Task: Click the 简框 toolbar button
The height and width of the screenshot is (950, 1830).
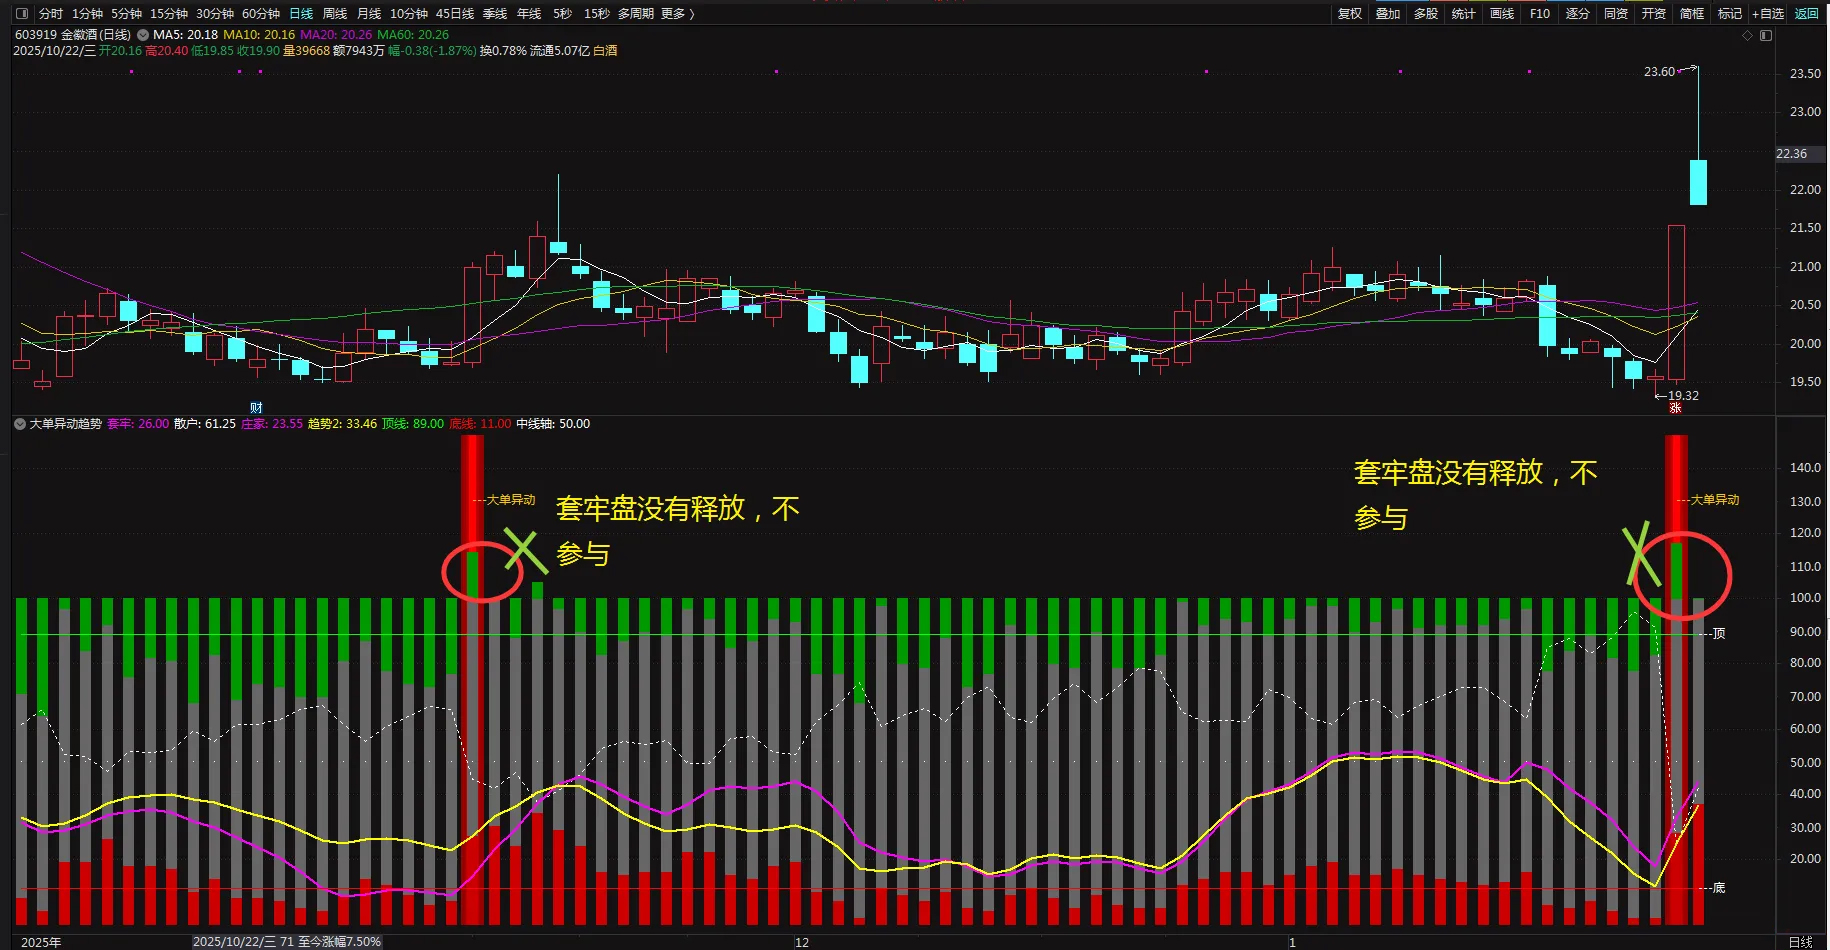Action: (x=1692, y=14)
